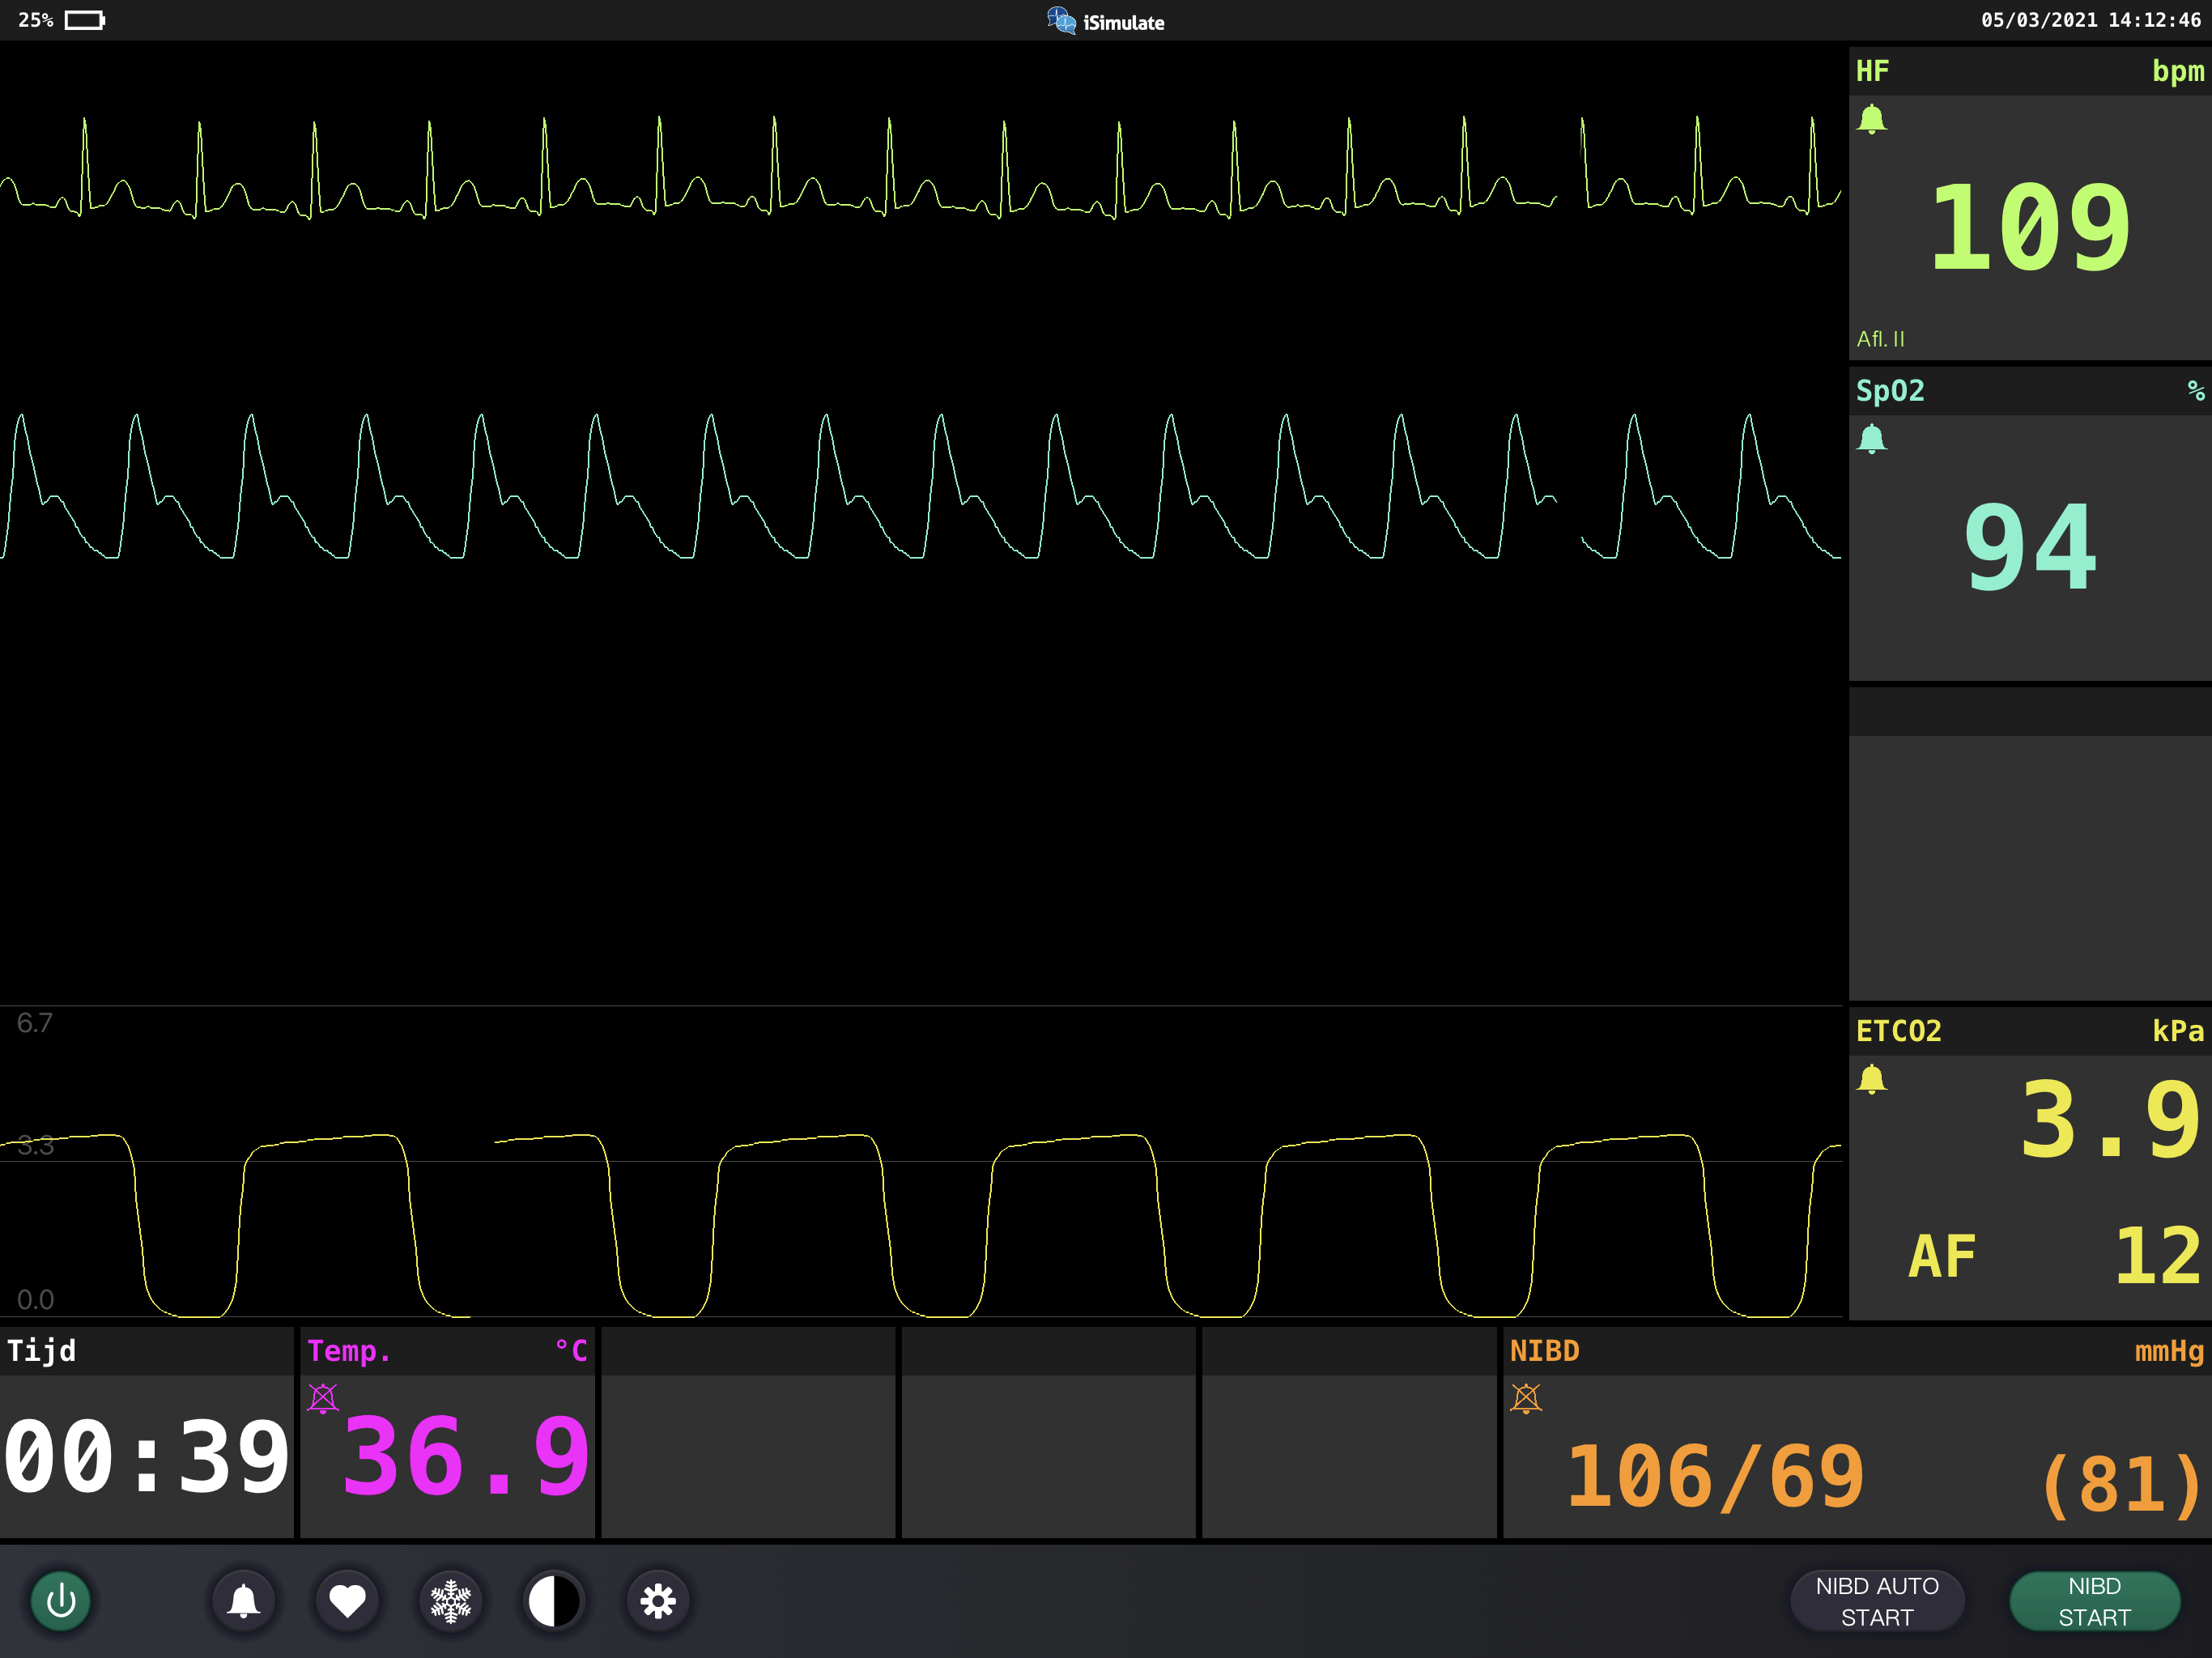2212x1658 pixels.
Task: Tap the bpm unit label
Action: (2178, 71)
